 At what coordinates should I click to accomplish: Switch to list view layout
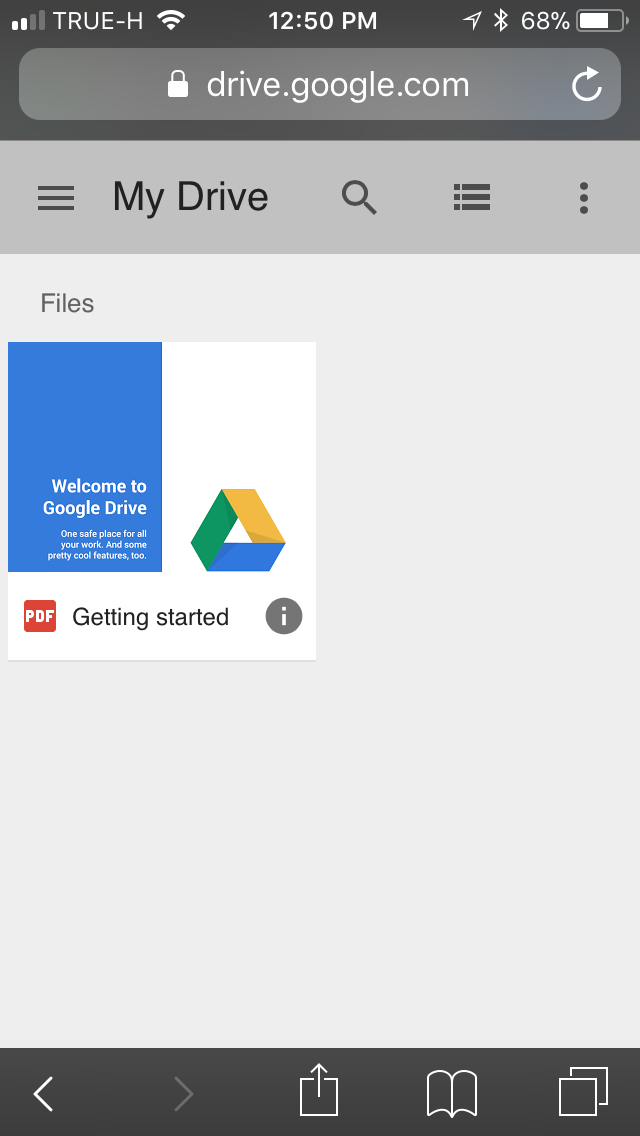[472, 198]
